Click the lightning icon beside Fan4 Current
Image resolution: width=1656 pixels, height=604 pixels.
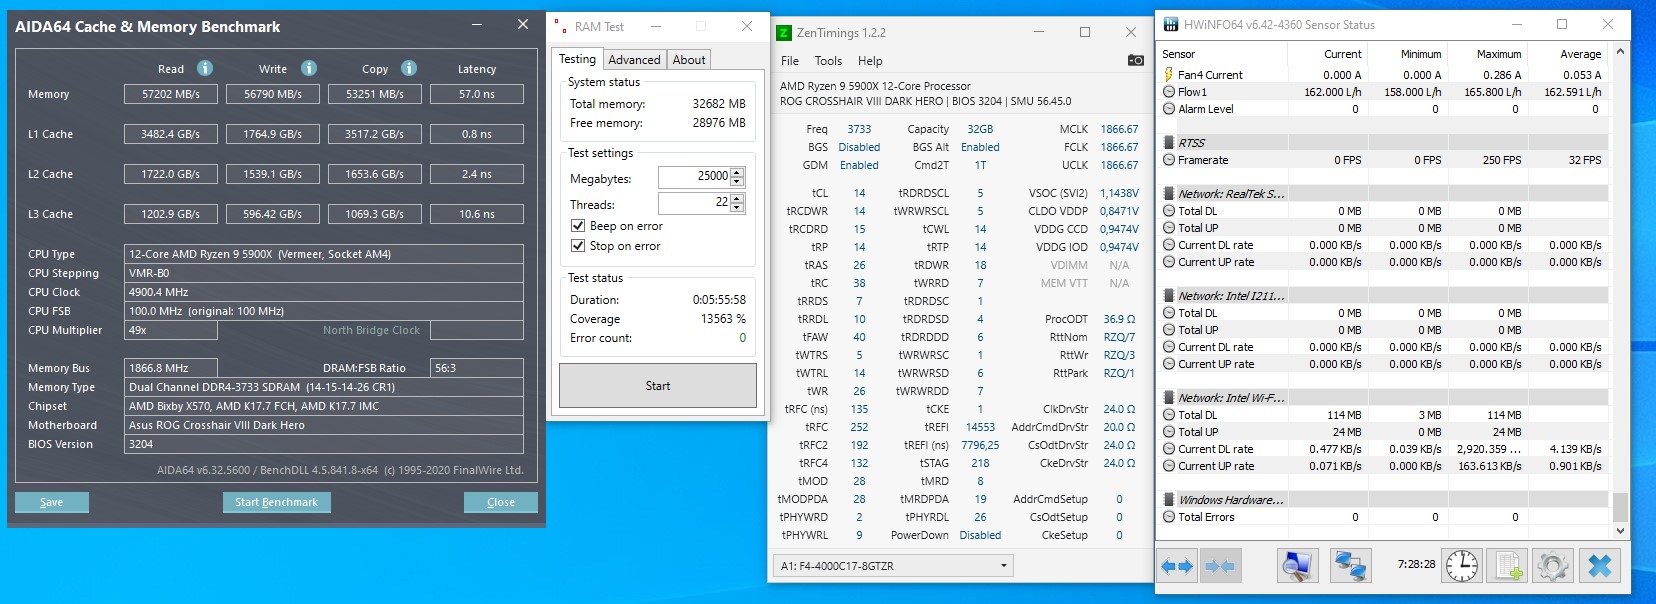(1169, 75)
